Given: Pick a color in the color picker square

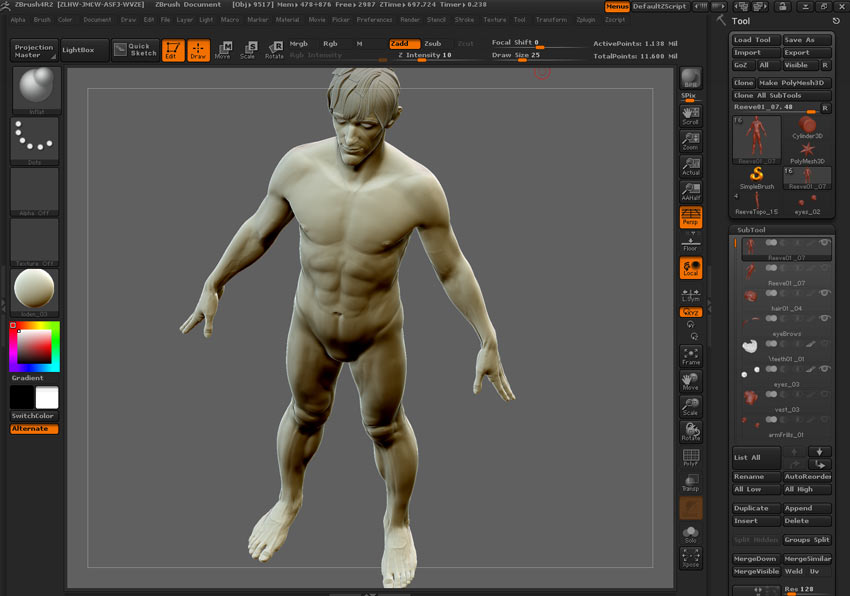Looking at the screenshot, I should [34, 347].
